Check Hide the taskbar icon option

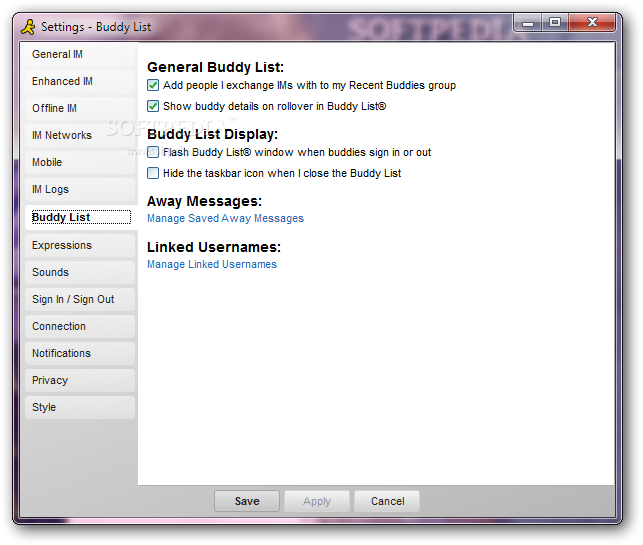tap(153, 173)
